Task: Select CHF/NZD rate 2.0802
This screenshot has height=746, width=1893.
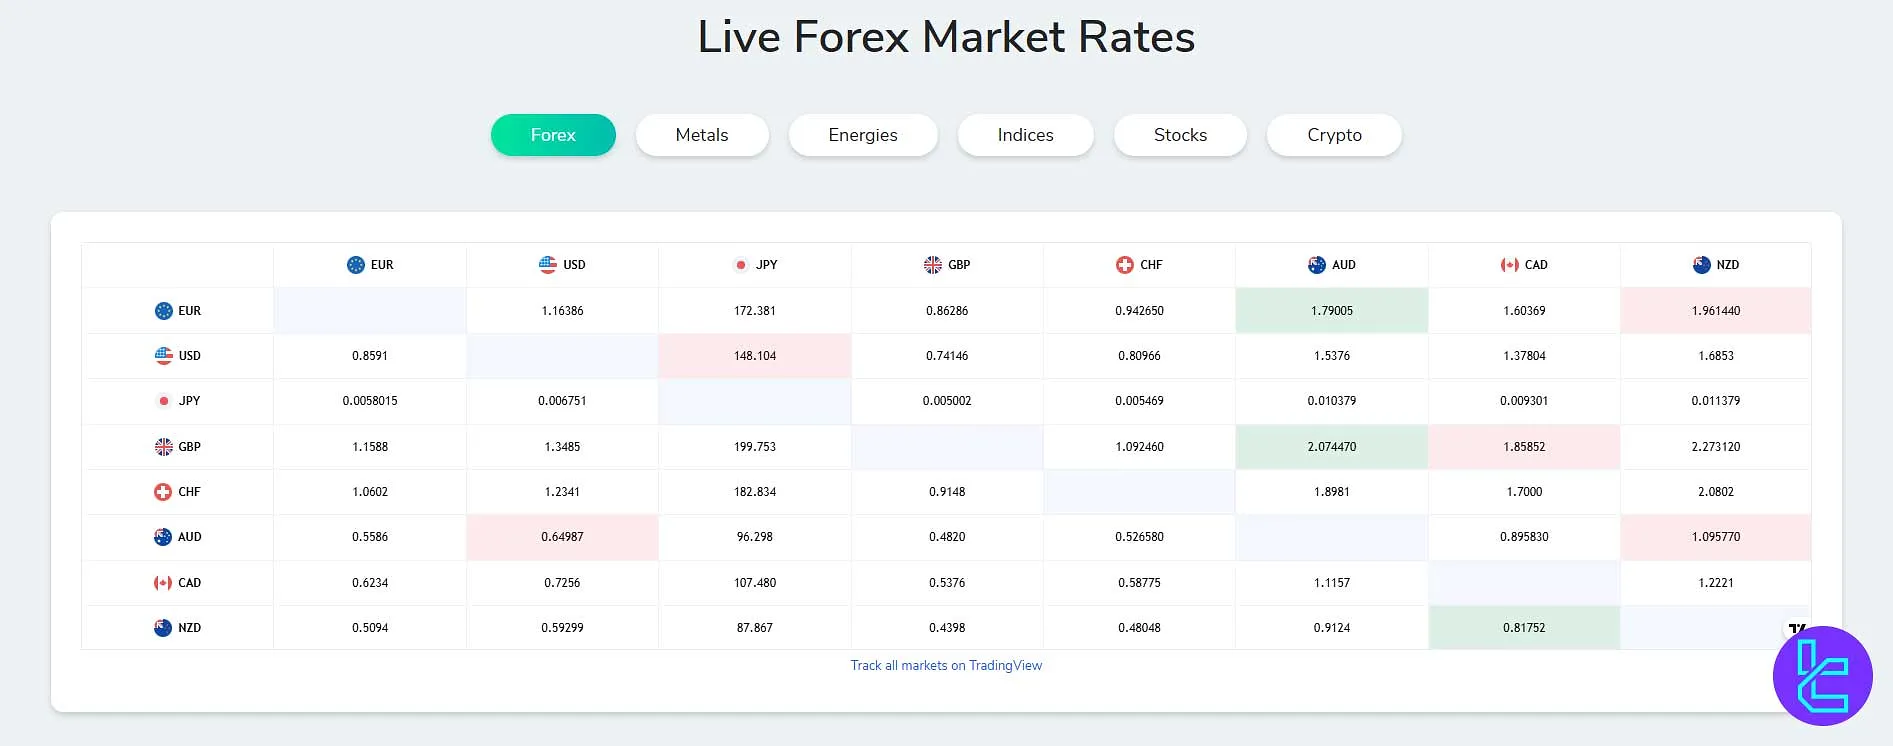Action: pyautogui.click(x=1716, y=492)
